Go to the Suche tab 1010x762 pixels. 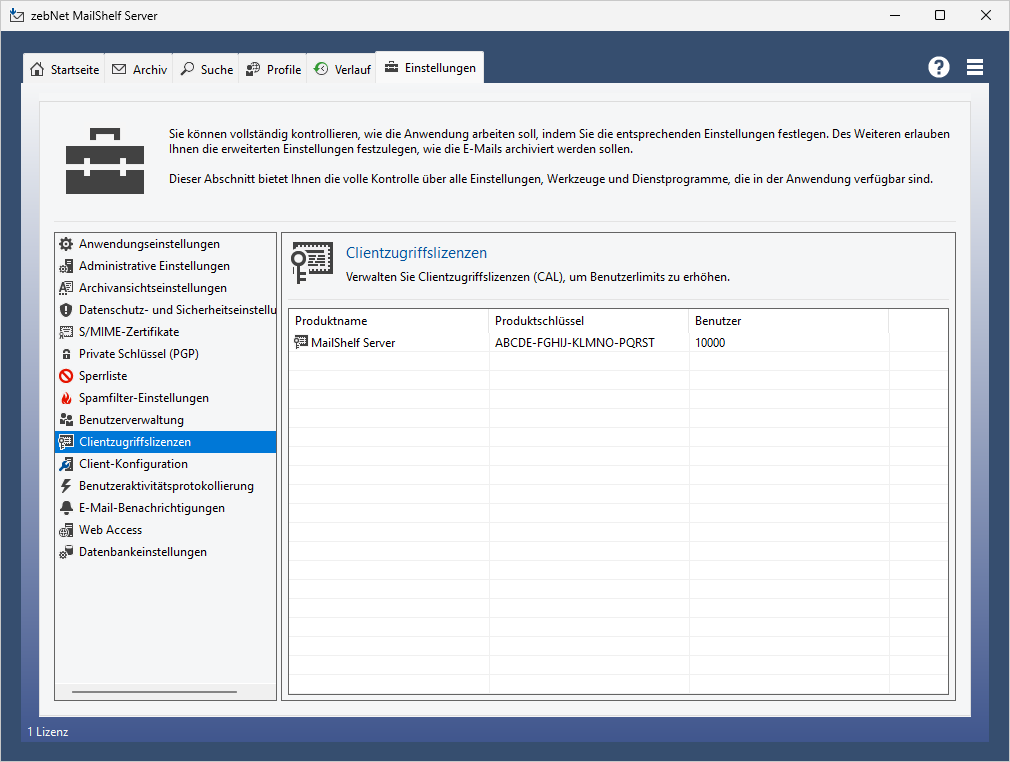[x=207, y=70]
